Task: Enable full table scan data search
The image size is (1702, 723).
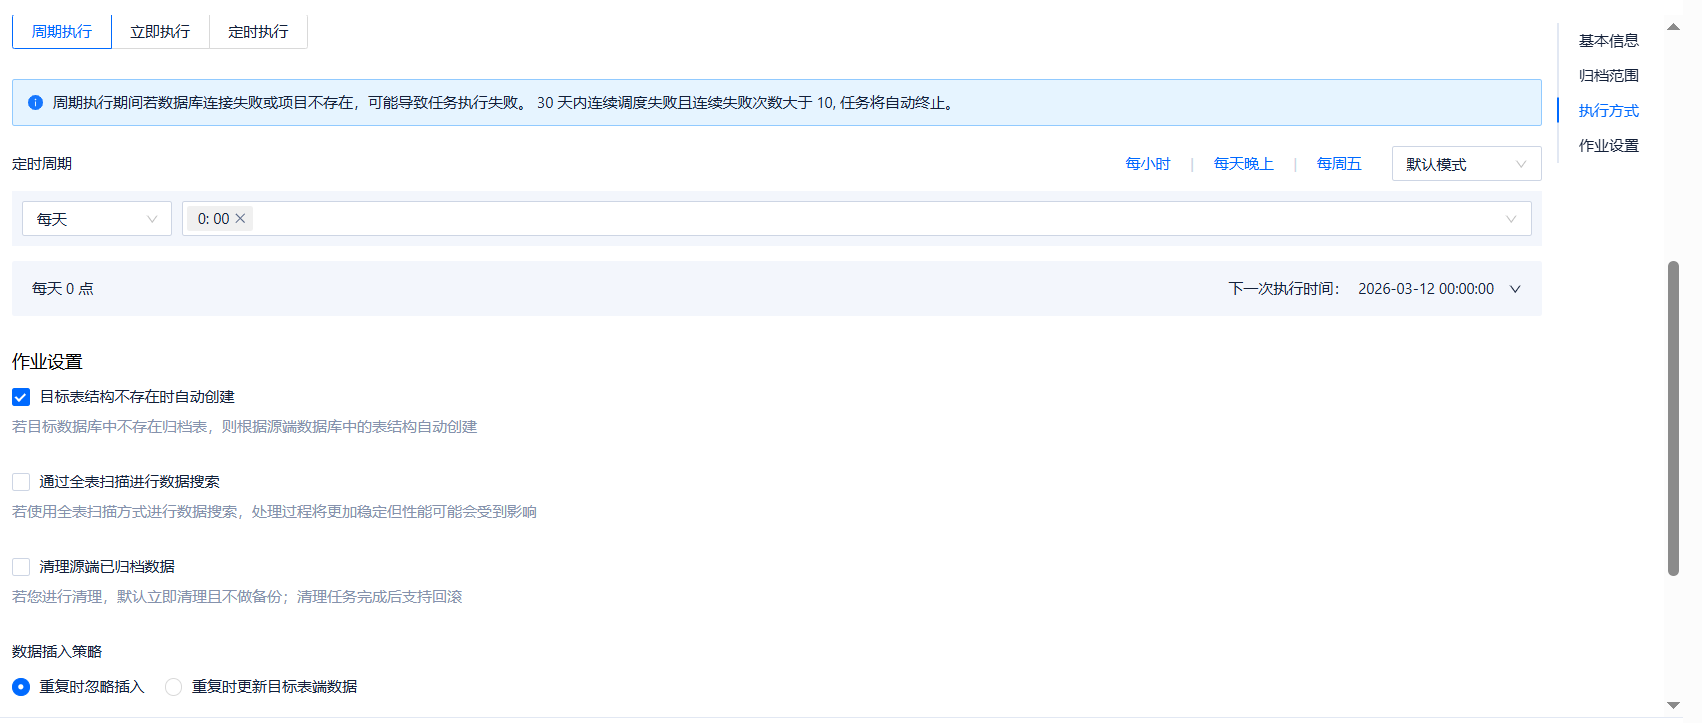Action: (21, 482)
